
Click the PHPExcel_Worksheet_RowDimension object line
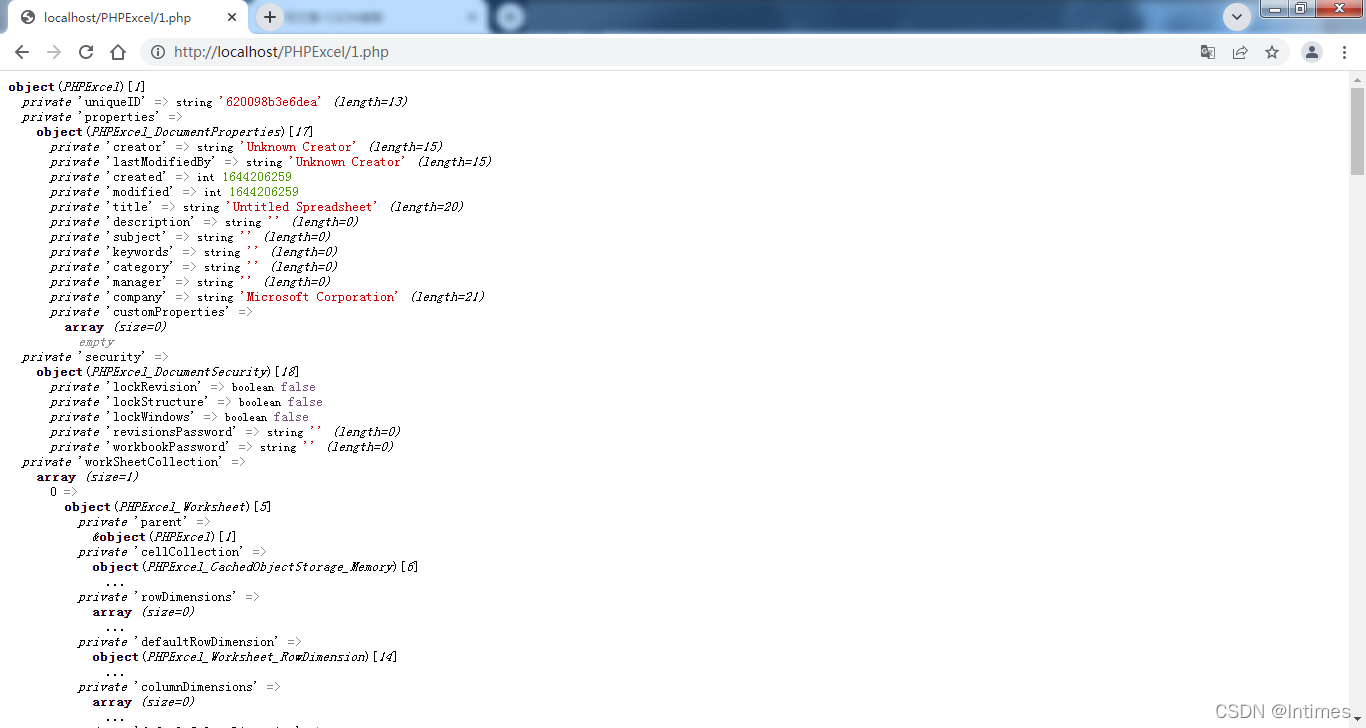[x=245, y=657]
